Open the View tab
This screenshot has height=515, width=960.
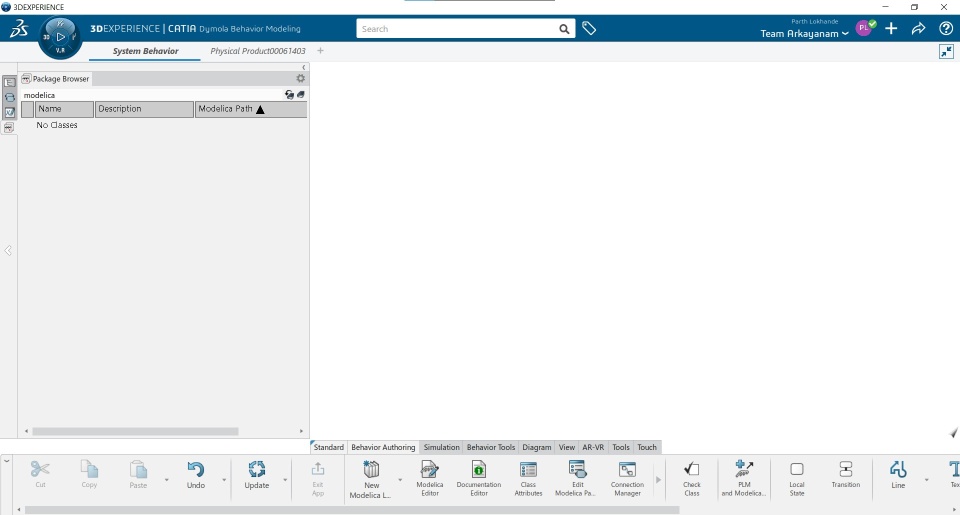pos(567,447)
